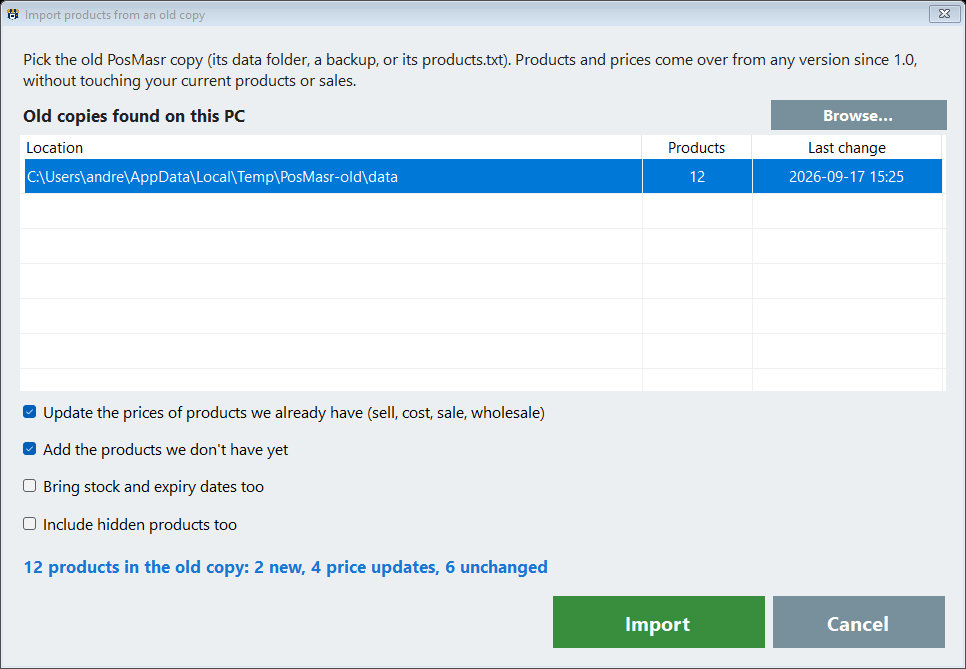The width and height of the screenshot is (966, 669).
Task: Click the Old copies found on this PC heading
Action: [x=134, y=116]
